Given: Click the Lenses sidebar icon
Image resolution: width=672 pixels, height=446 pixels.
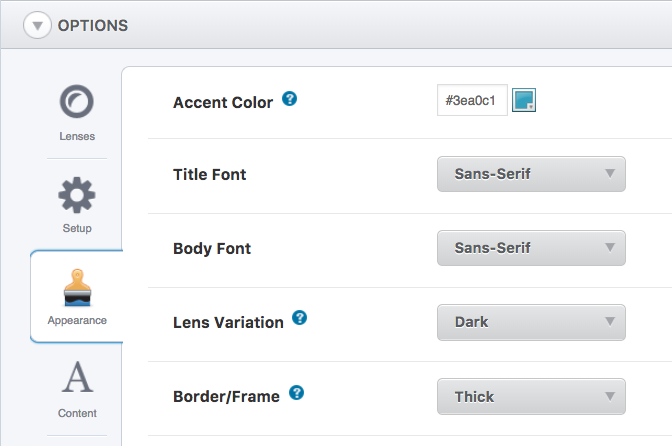Looking at the screenshot, I should point(77,102).
